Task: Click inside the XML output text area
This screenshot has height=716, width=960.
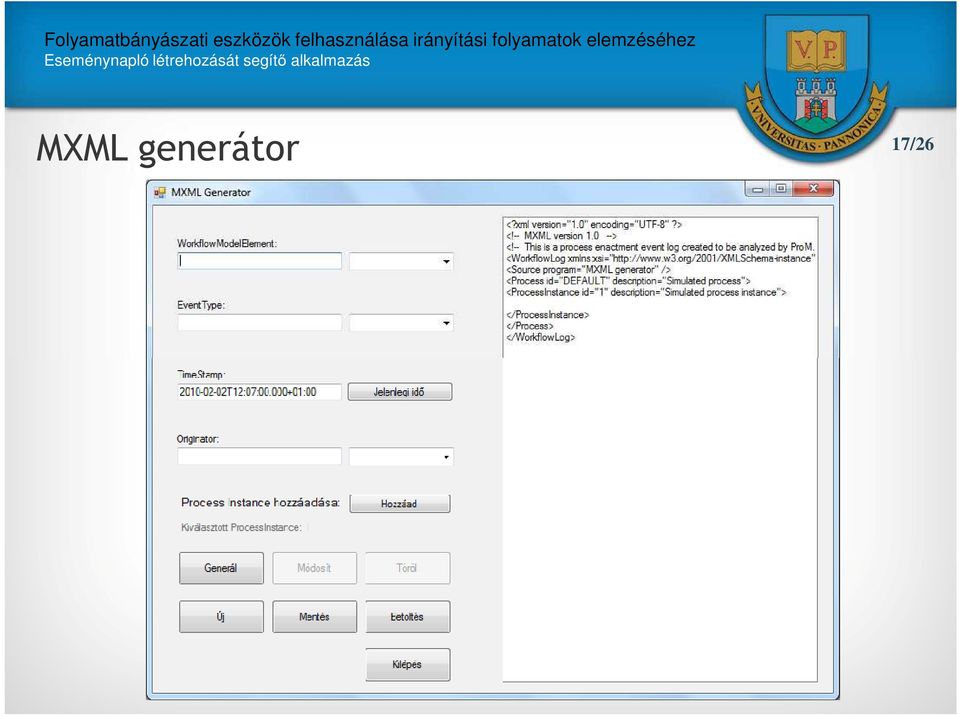Action: click(x=660, y=449)
